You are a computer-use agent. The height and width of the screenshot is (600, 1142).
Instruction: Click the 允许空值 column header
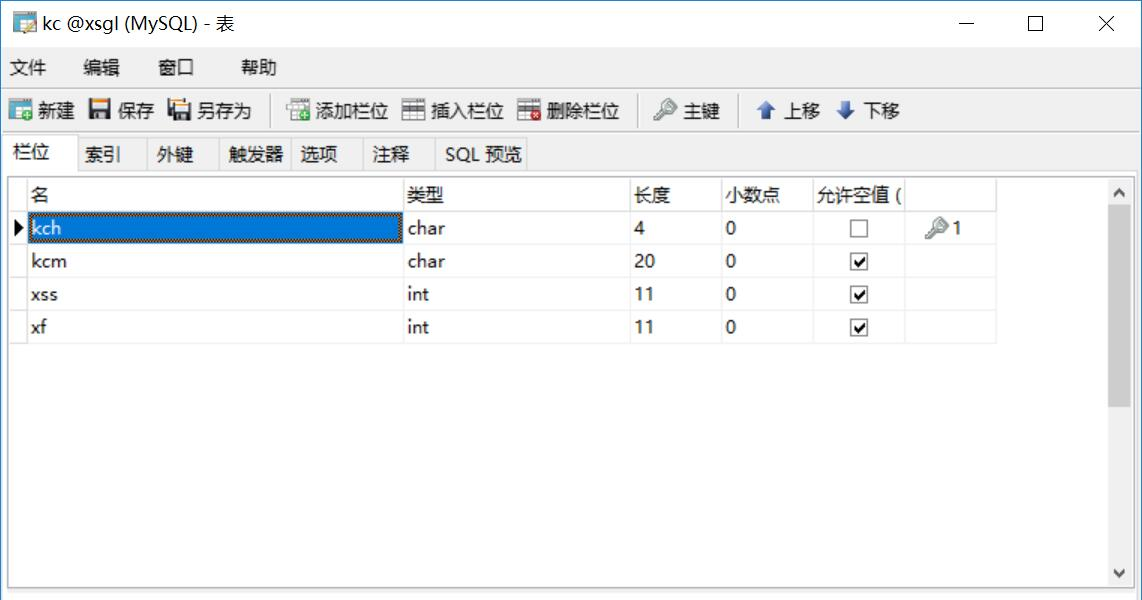859,194
